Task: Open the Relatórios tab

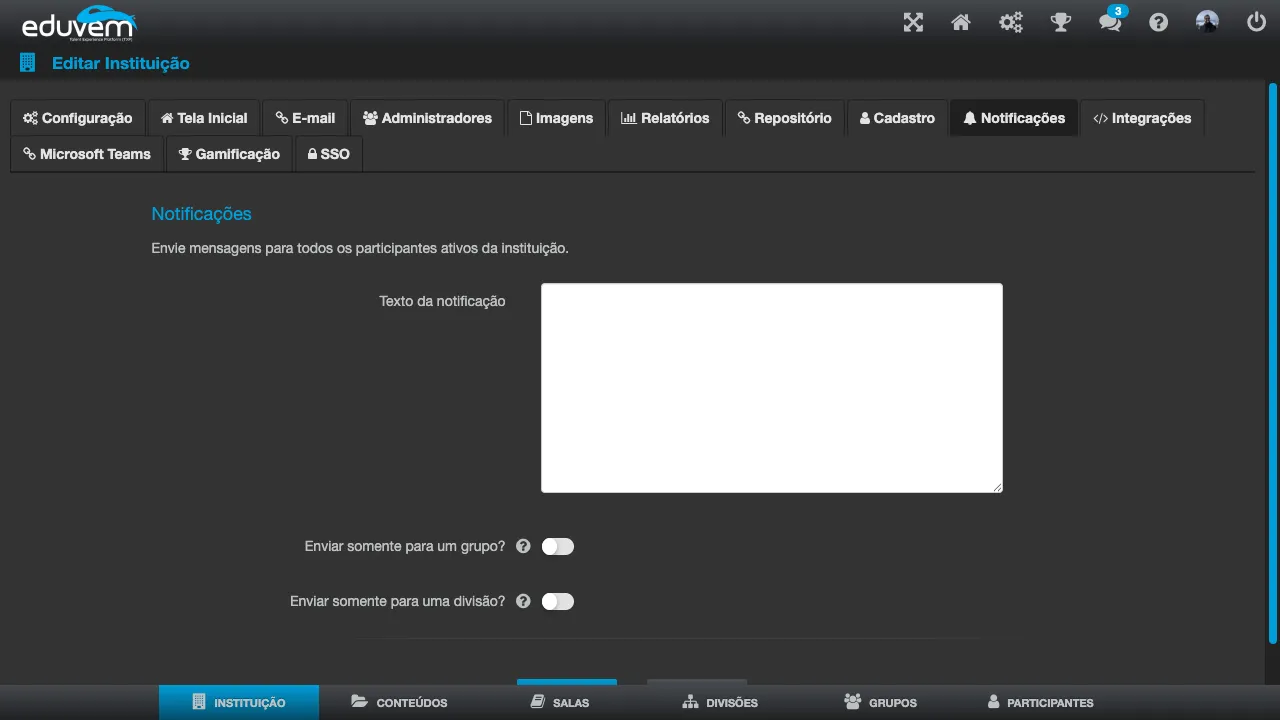Action: [665, 118]
